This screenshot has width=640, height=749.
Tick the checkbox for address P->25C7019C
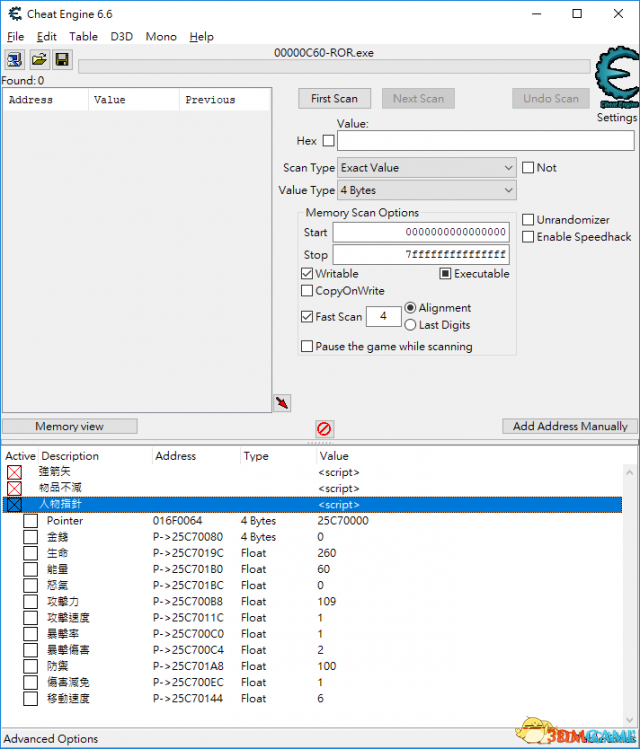31,553
